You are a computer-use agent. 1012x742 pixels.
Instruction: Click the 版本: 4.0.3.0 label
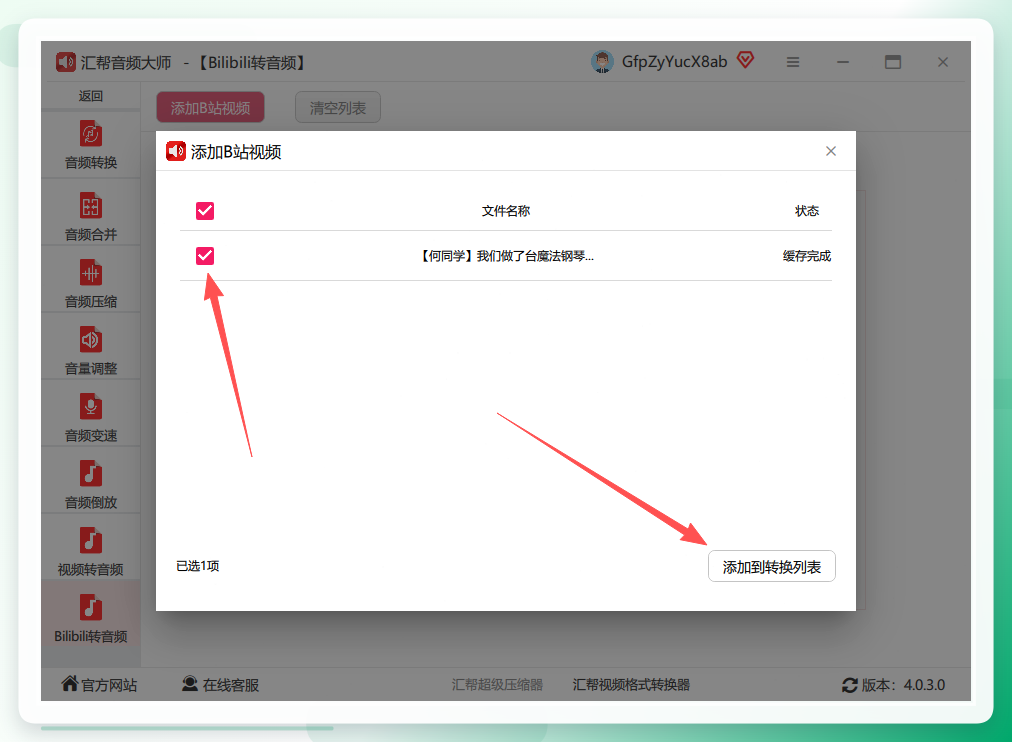pyautogui.click(x=904, y=685)
